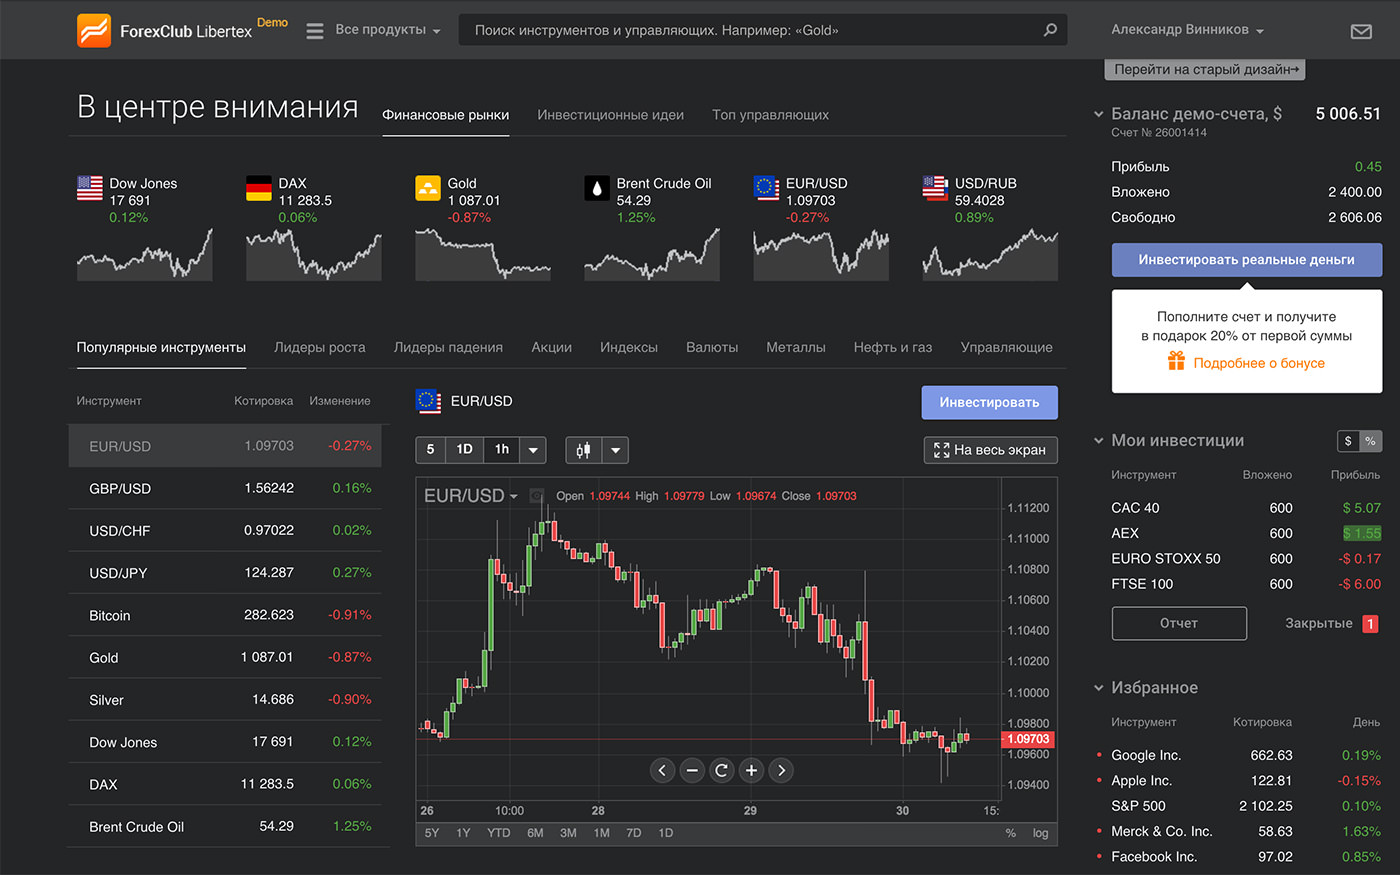Pan chart left with the left arrow button
This screenshot has height=875, width=1400.
[662, 770]
